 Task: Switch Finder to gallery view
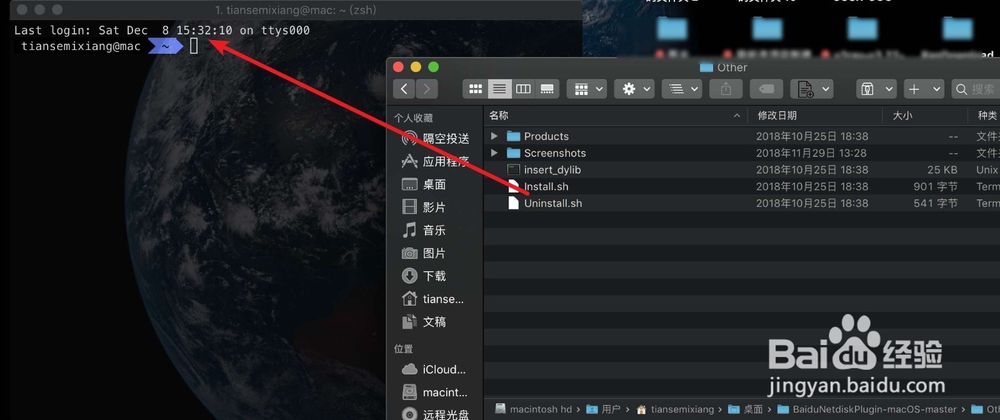point(547,89)
